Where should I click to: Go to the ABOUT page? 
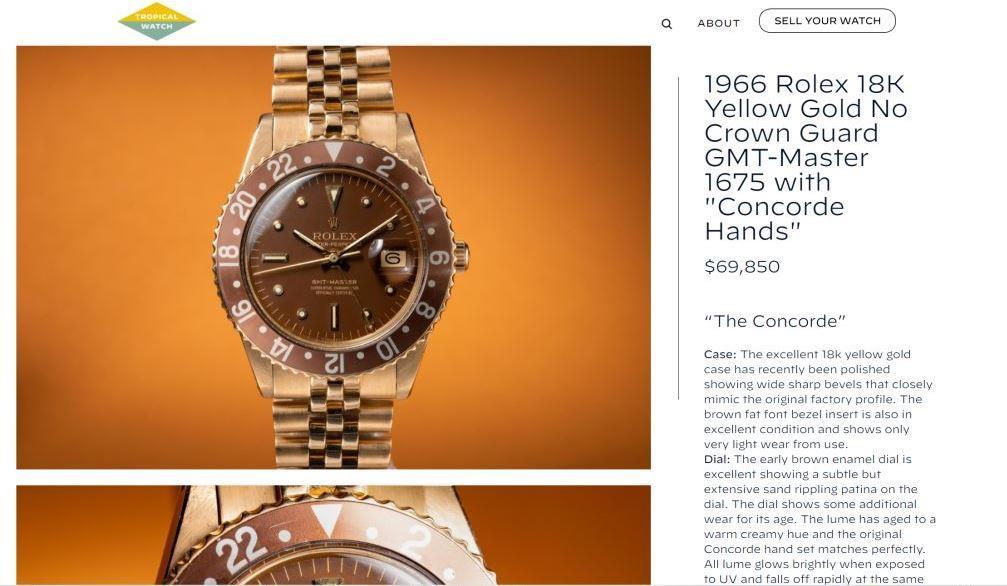pyautogui.click(x=719, y=23)
